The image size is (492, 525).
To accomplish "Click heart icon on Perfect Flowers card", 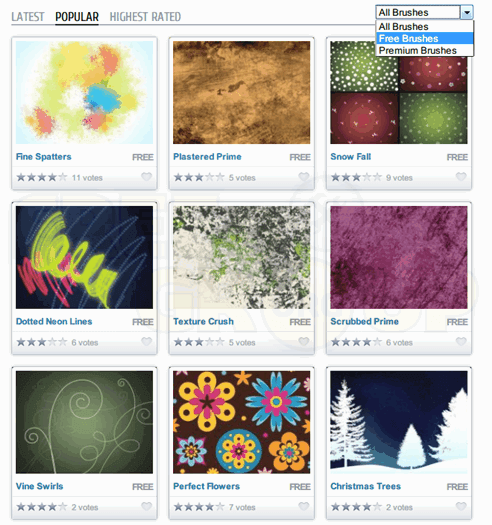I will pyautogui.click(x=304, y=506).
